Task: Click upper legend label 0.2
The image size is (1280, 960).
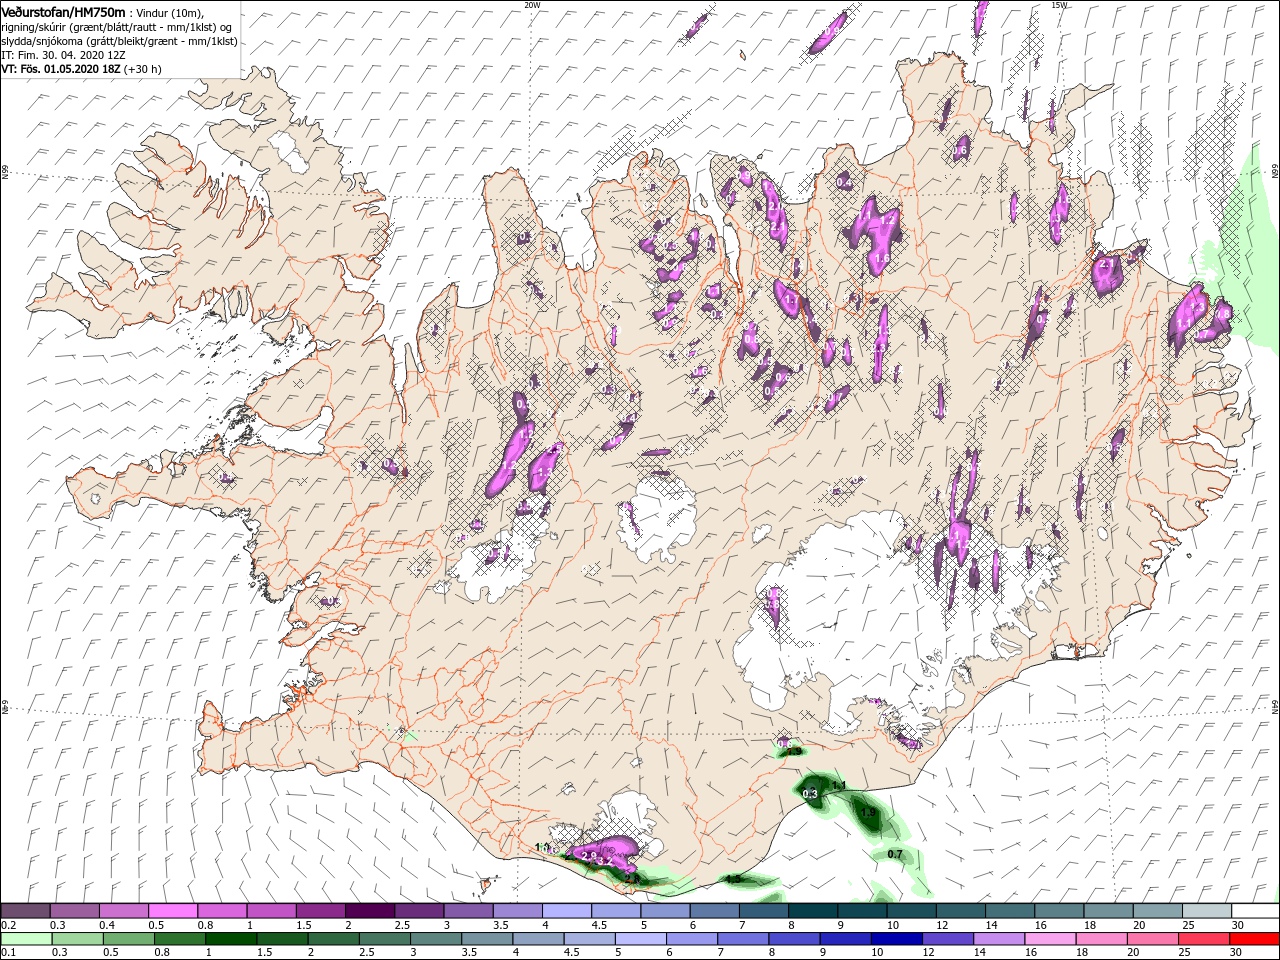Action: point(8,925)
